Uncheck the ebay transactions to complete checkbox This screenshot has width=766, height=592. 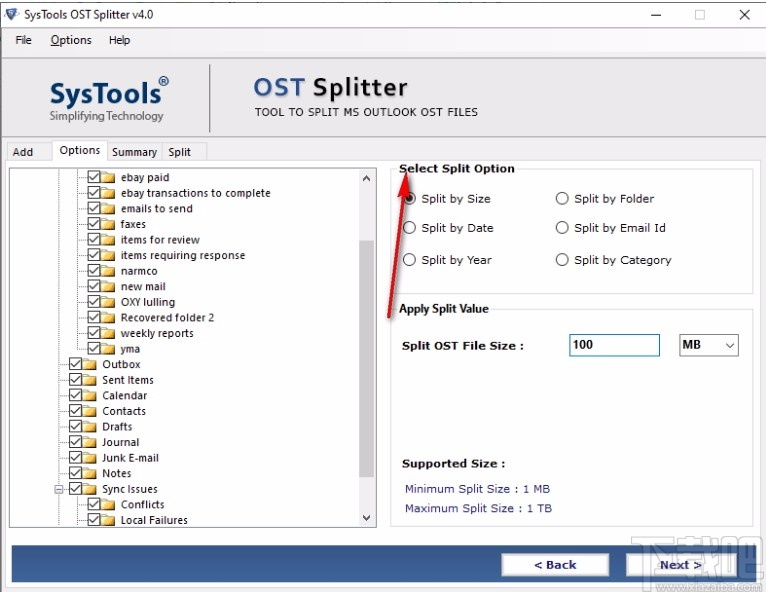[x=94, y=192]
